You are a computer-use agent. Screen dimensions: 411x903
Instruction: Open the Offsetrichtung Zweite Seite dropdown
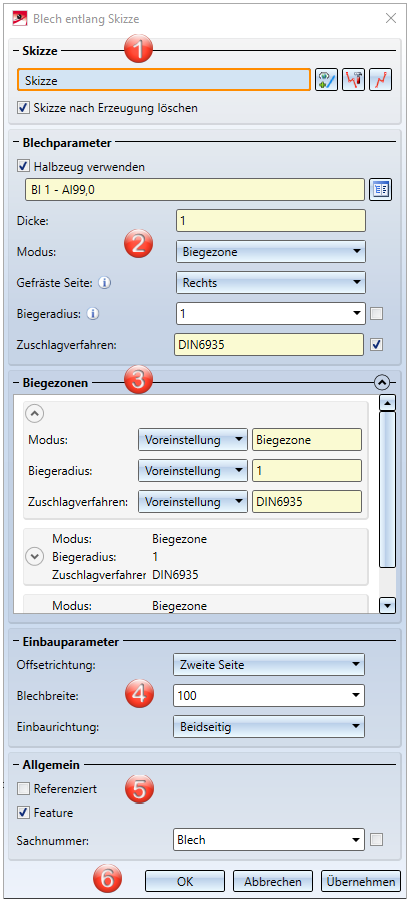point(269,665)
